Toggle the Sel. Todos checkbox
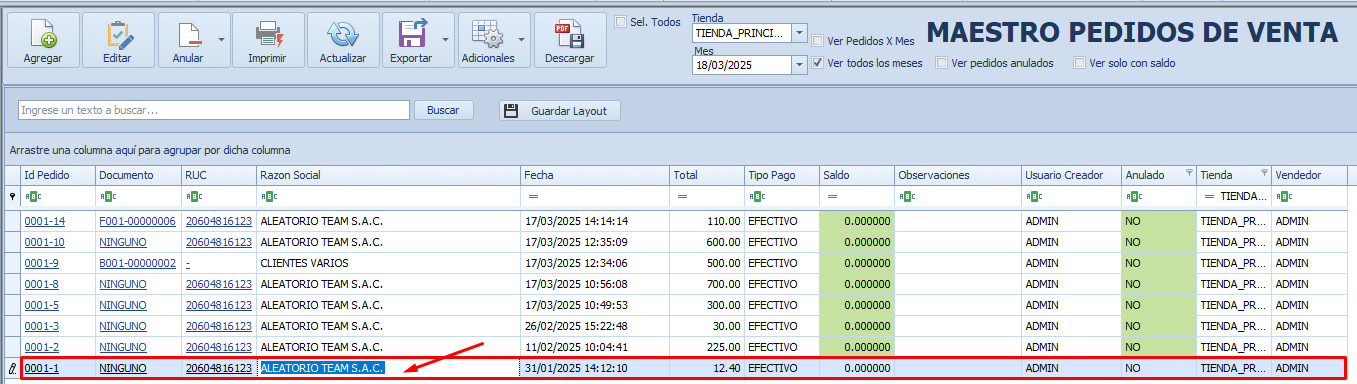The height and width of the screenshot is (384, 1357). [x=621, y=22]
